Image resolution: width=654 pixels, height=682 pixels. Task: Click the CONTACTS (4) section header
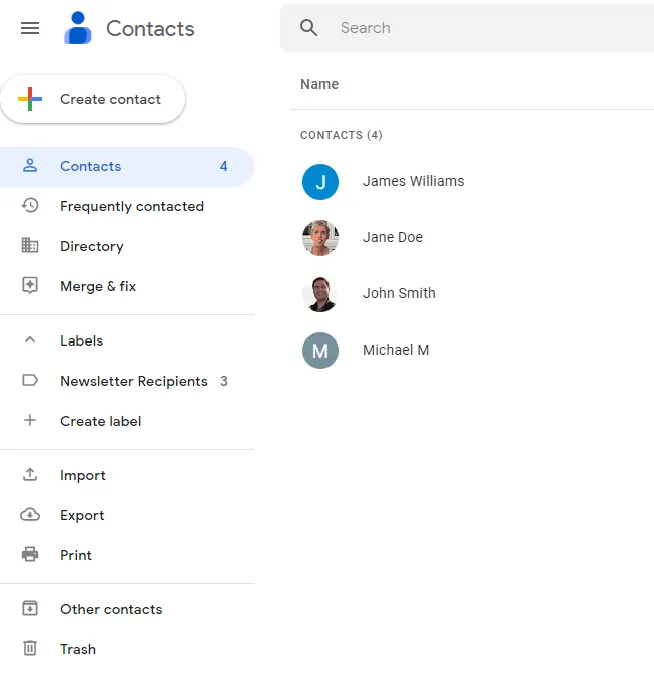pyautogui.click(x=341, y=135)
